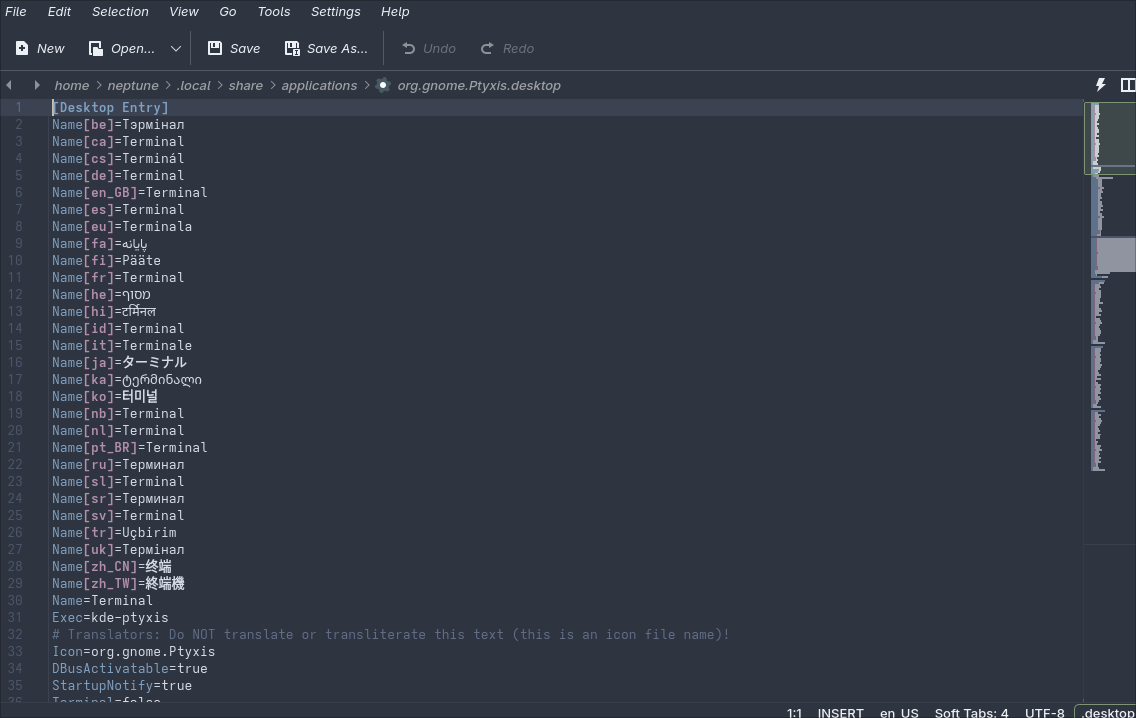Select the org.gnome.Ptyxis.desktop breadcrumb
Image resolution: width=1136 pixels, height=718 pixels.
479,85
